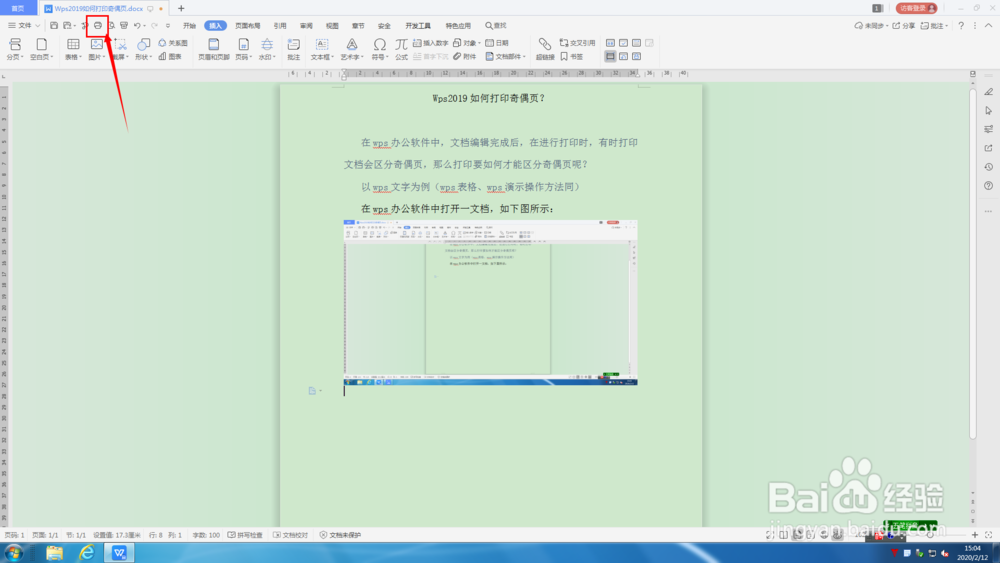Open the 查找 search box

[496, 26]
